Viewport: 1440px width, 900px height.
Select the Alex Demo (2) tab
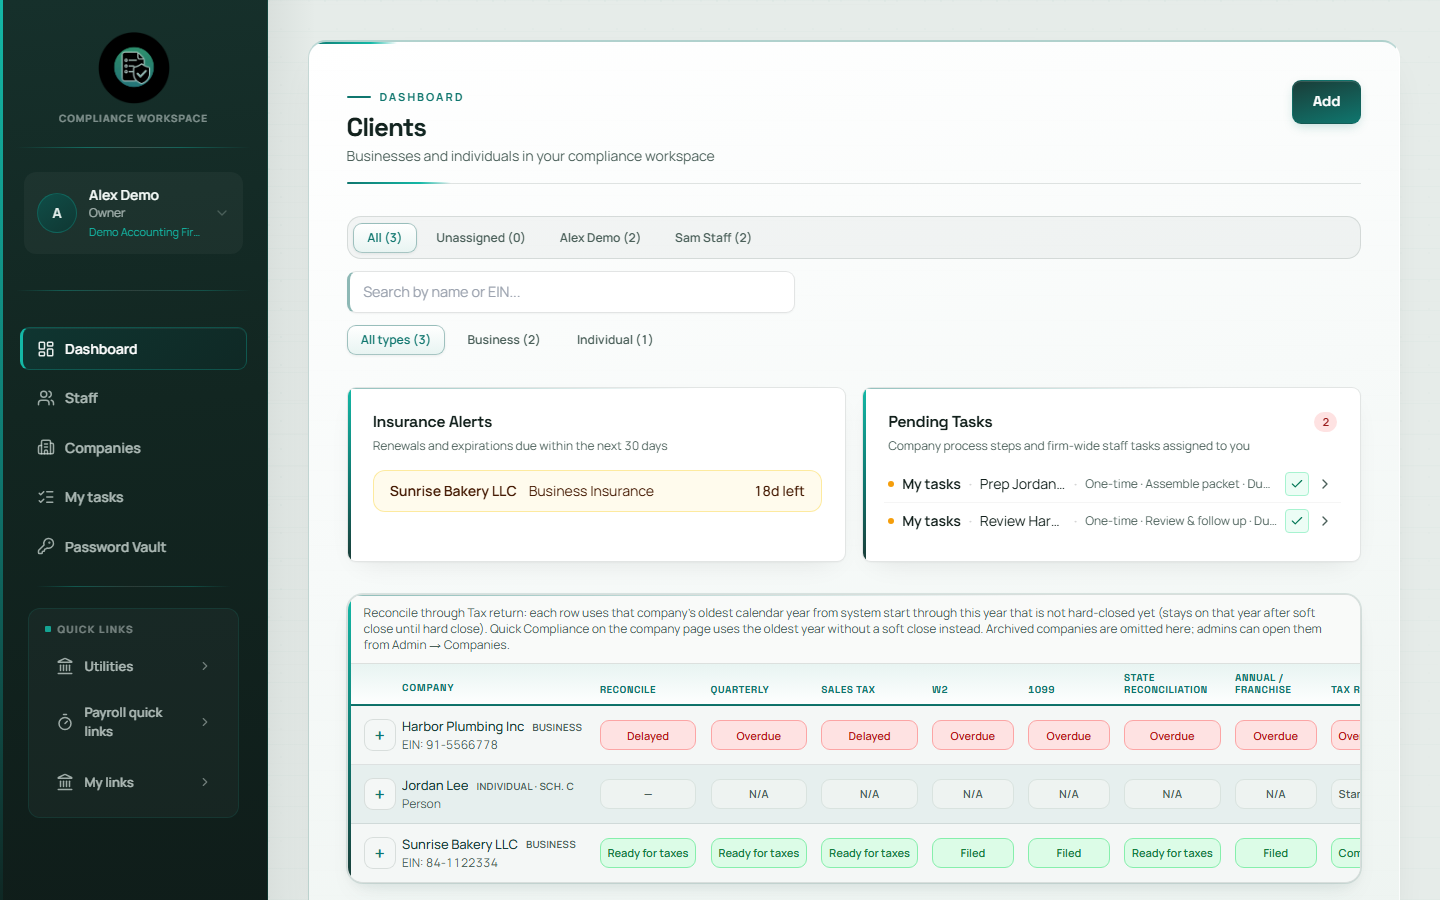(600, 238)
